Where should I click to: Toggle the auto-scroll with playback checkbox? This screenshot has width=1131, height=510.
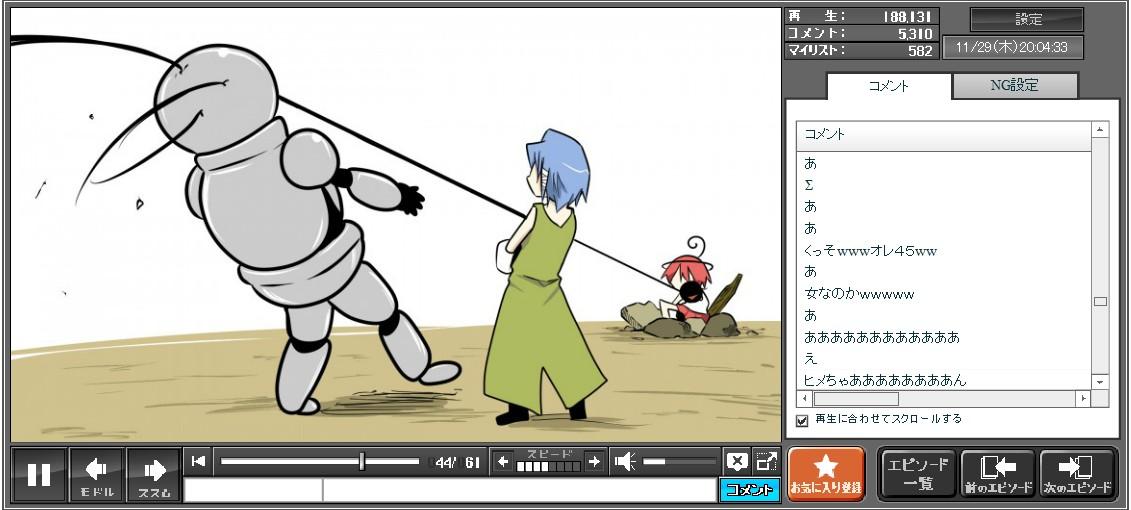(802, 420)
